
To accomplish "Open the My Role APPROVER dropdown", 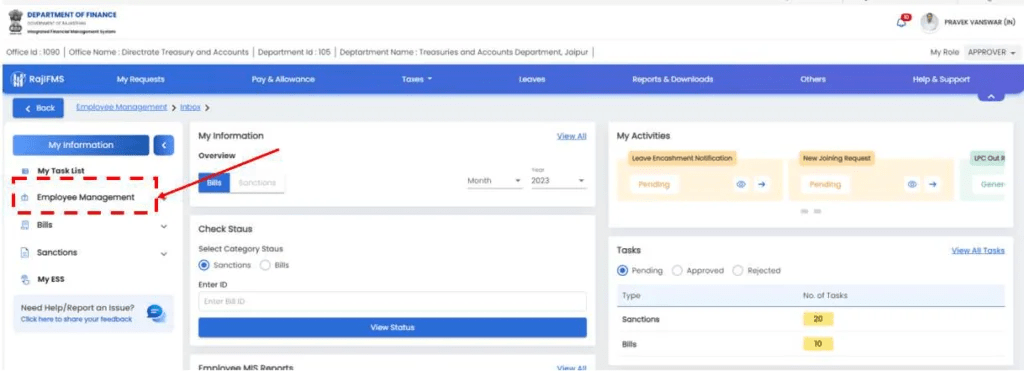I will [x=991, y=53].
